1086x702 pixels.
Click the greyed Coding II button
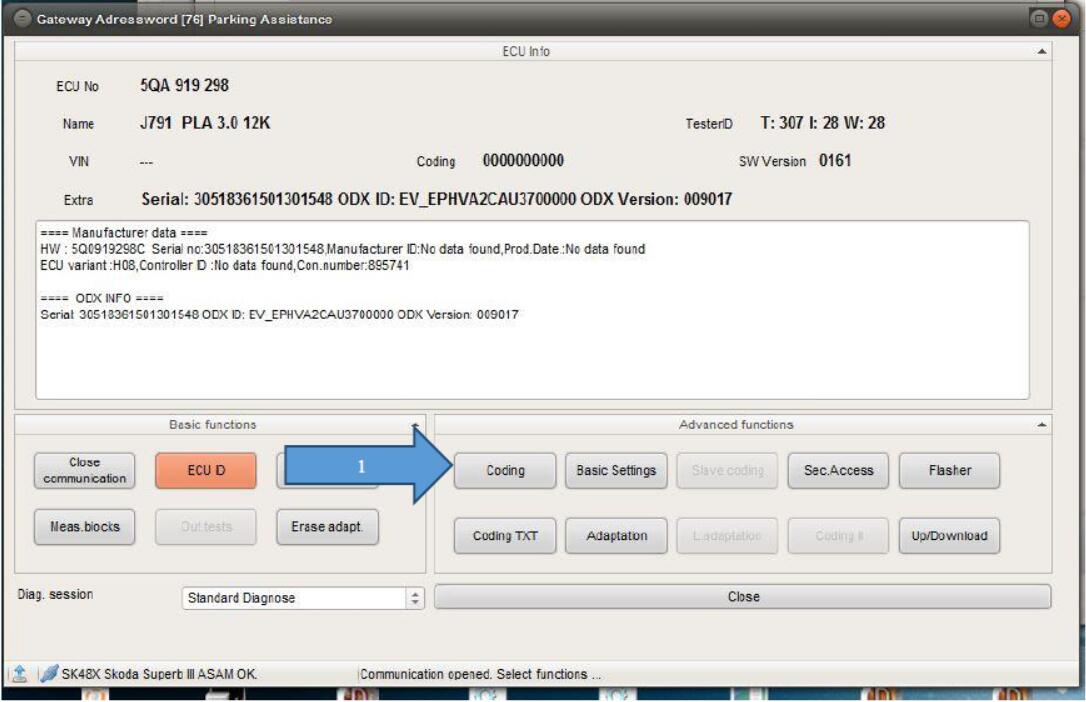838,536
